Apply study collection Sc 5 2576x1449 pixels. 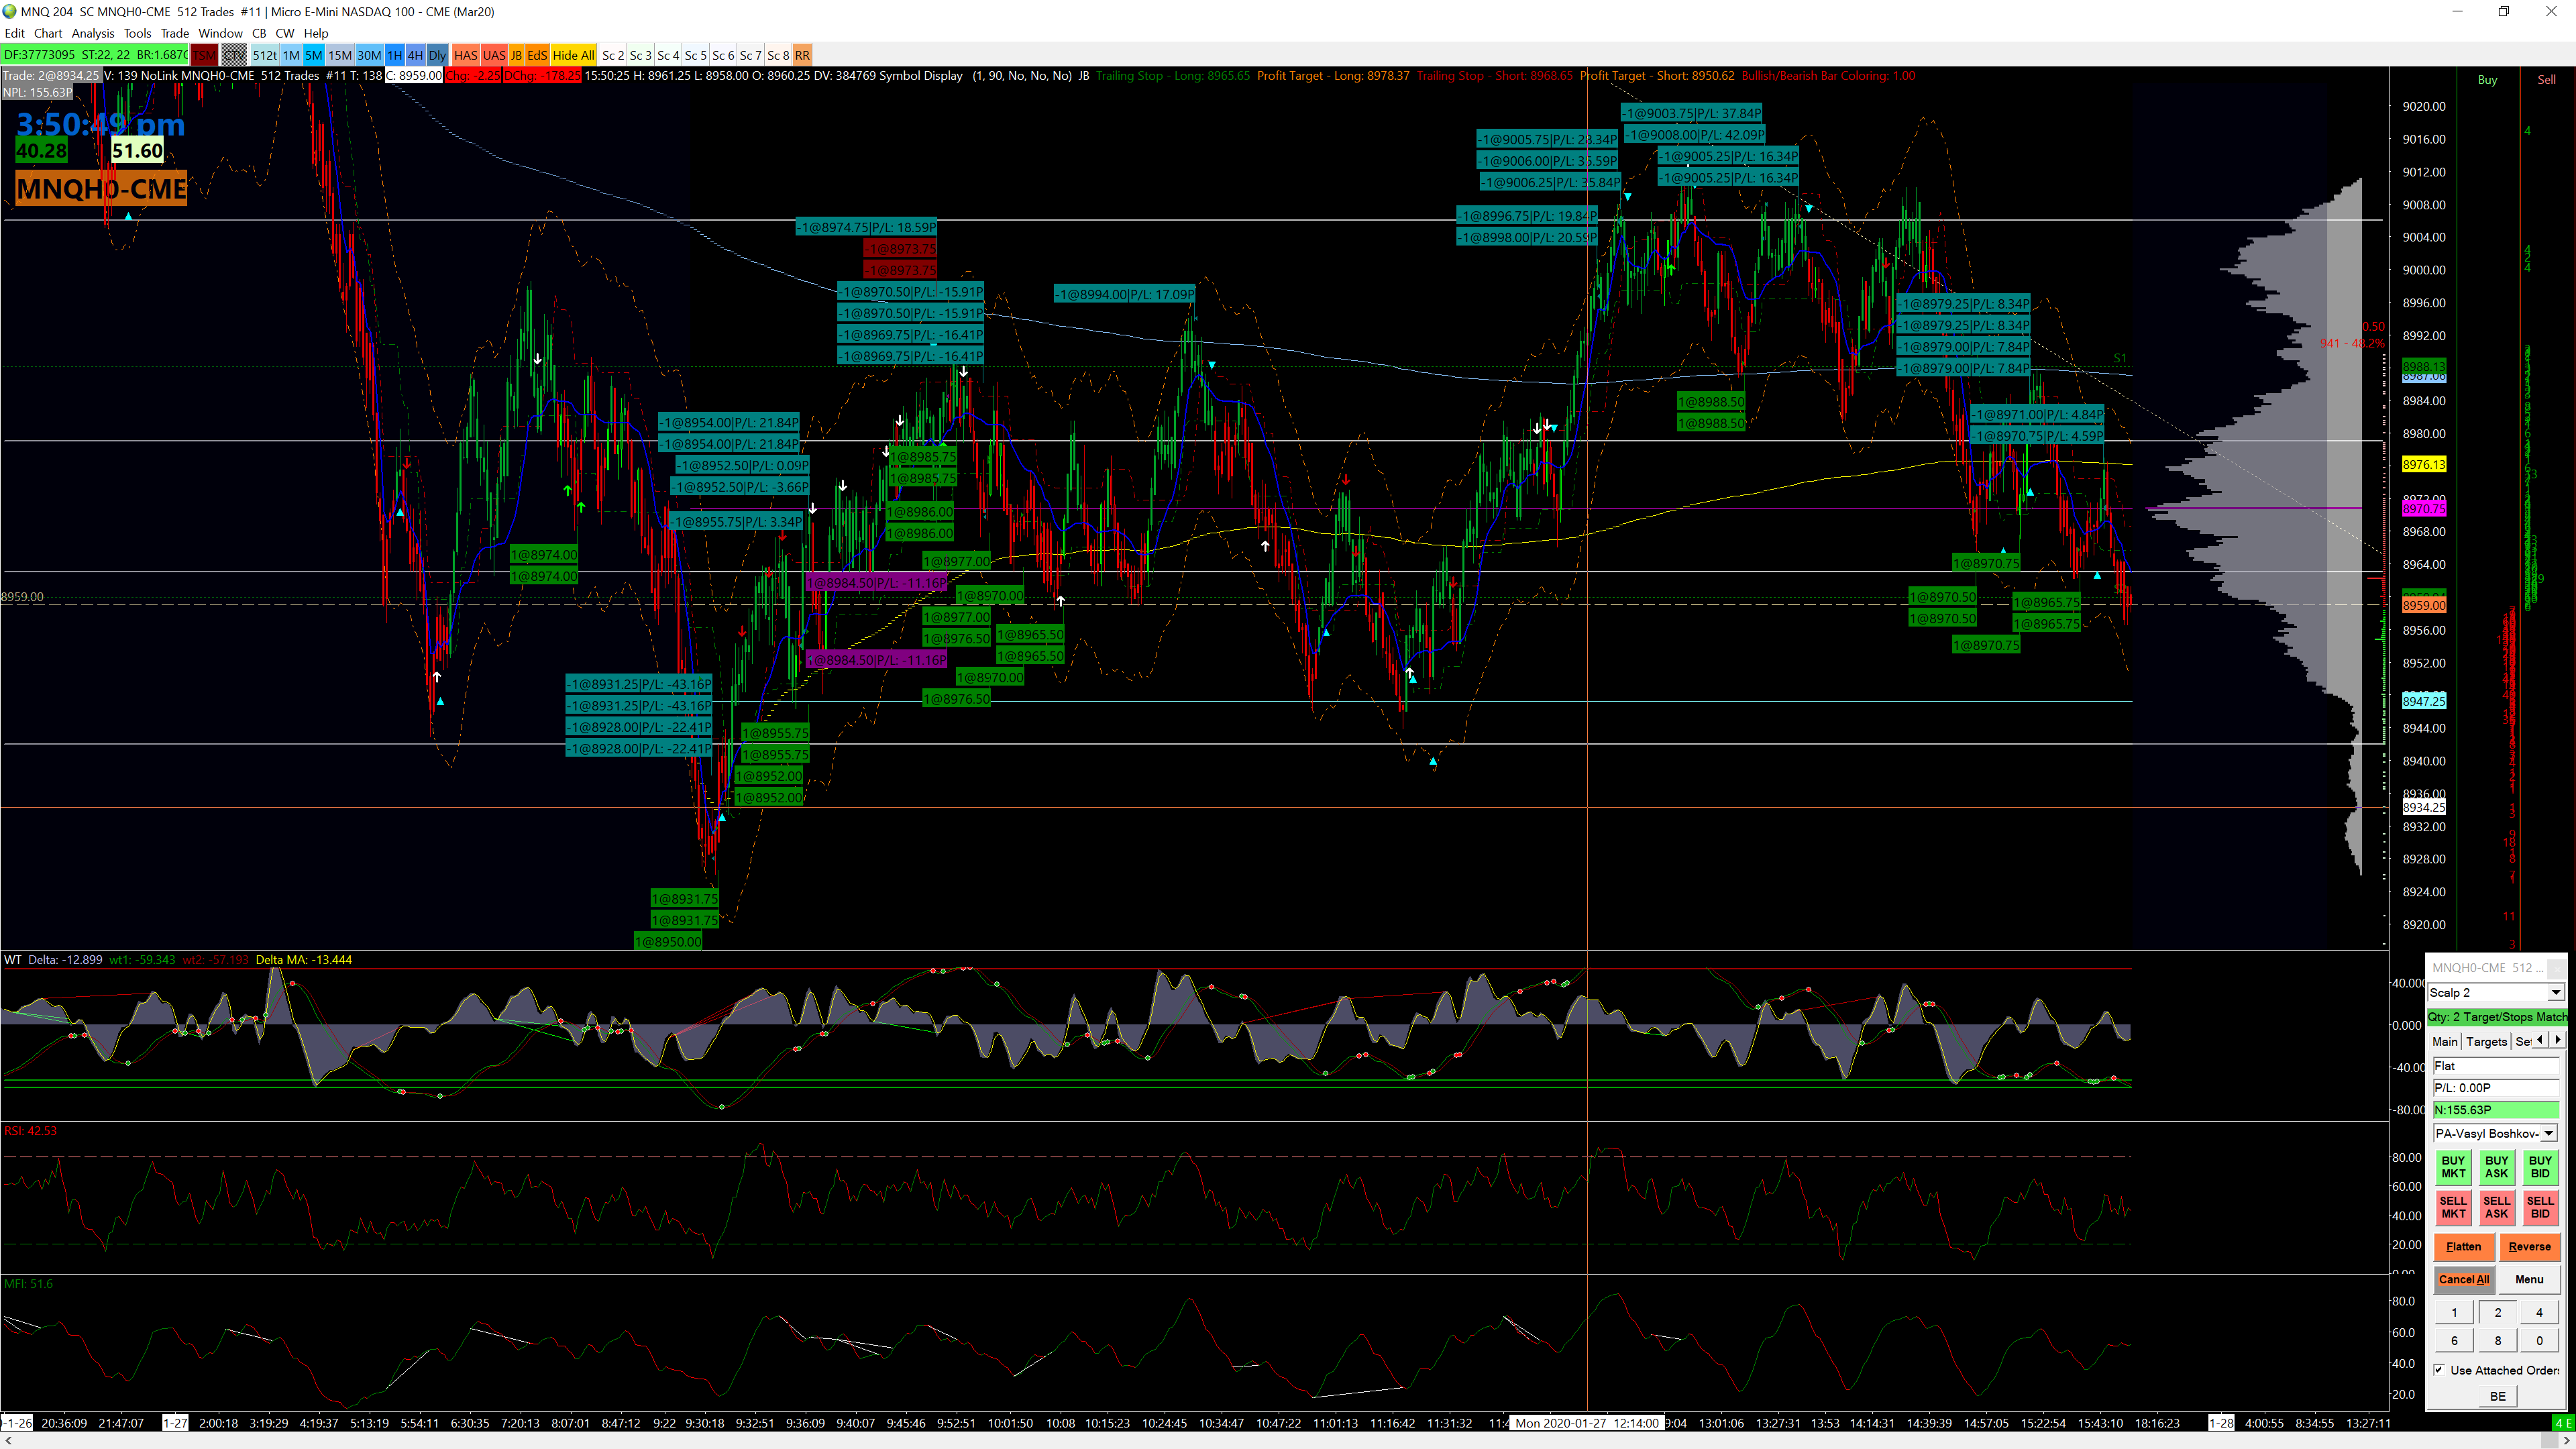(695, 55)
